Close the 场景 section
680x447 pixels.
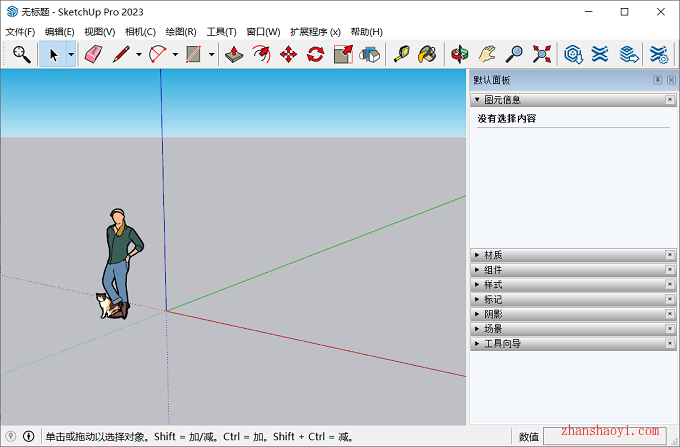pyautogui.click(x=670, y=329)
